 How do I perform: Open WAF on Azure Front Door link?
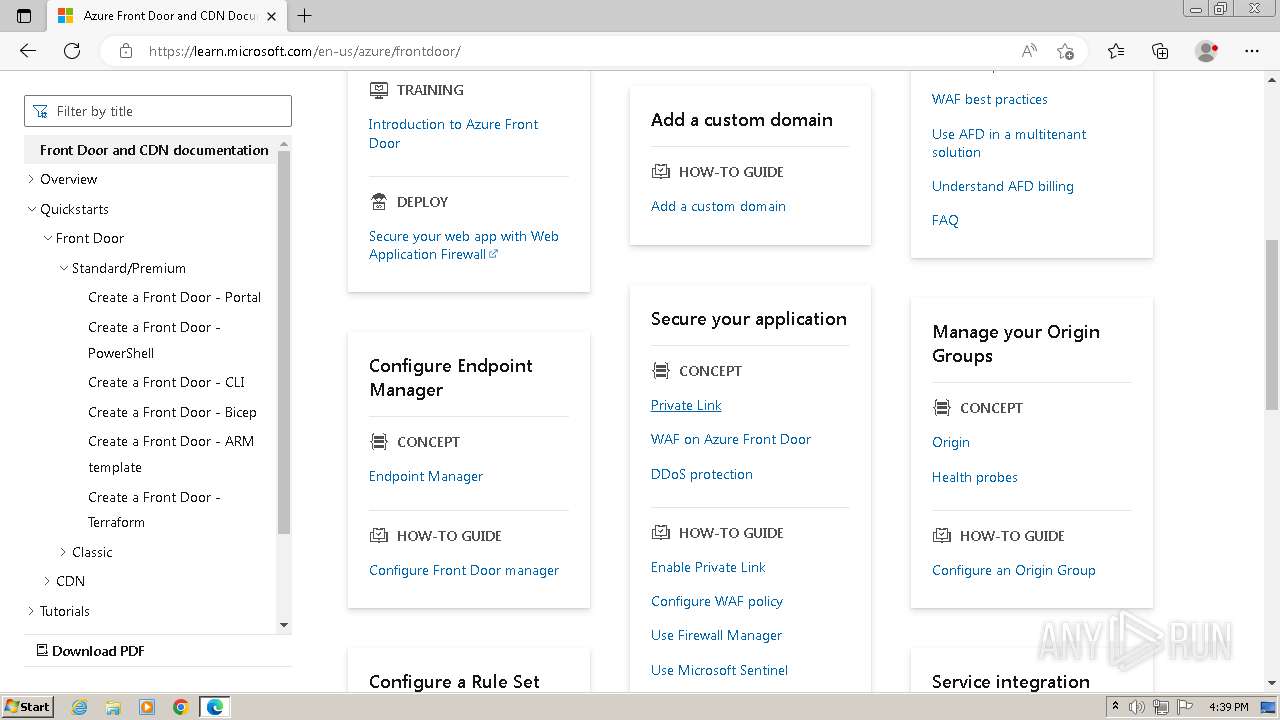731,439
